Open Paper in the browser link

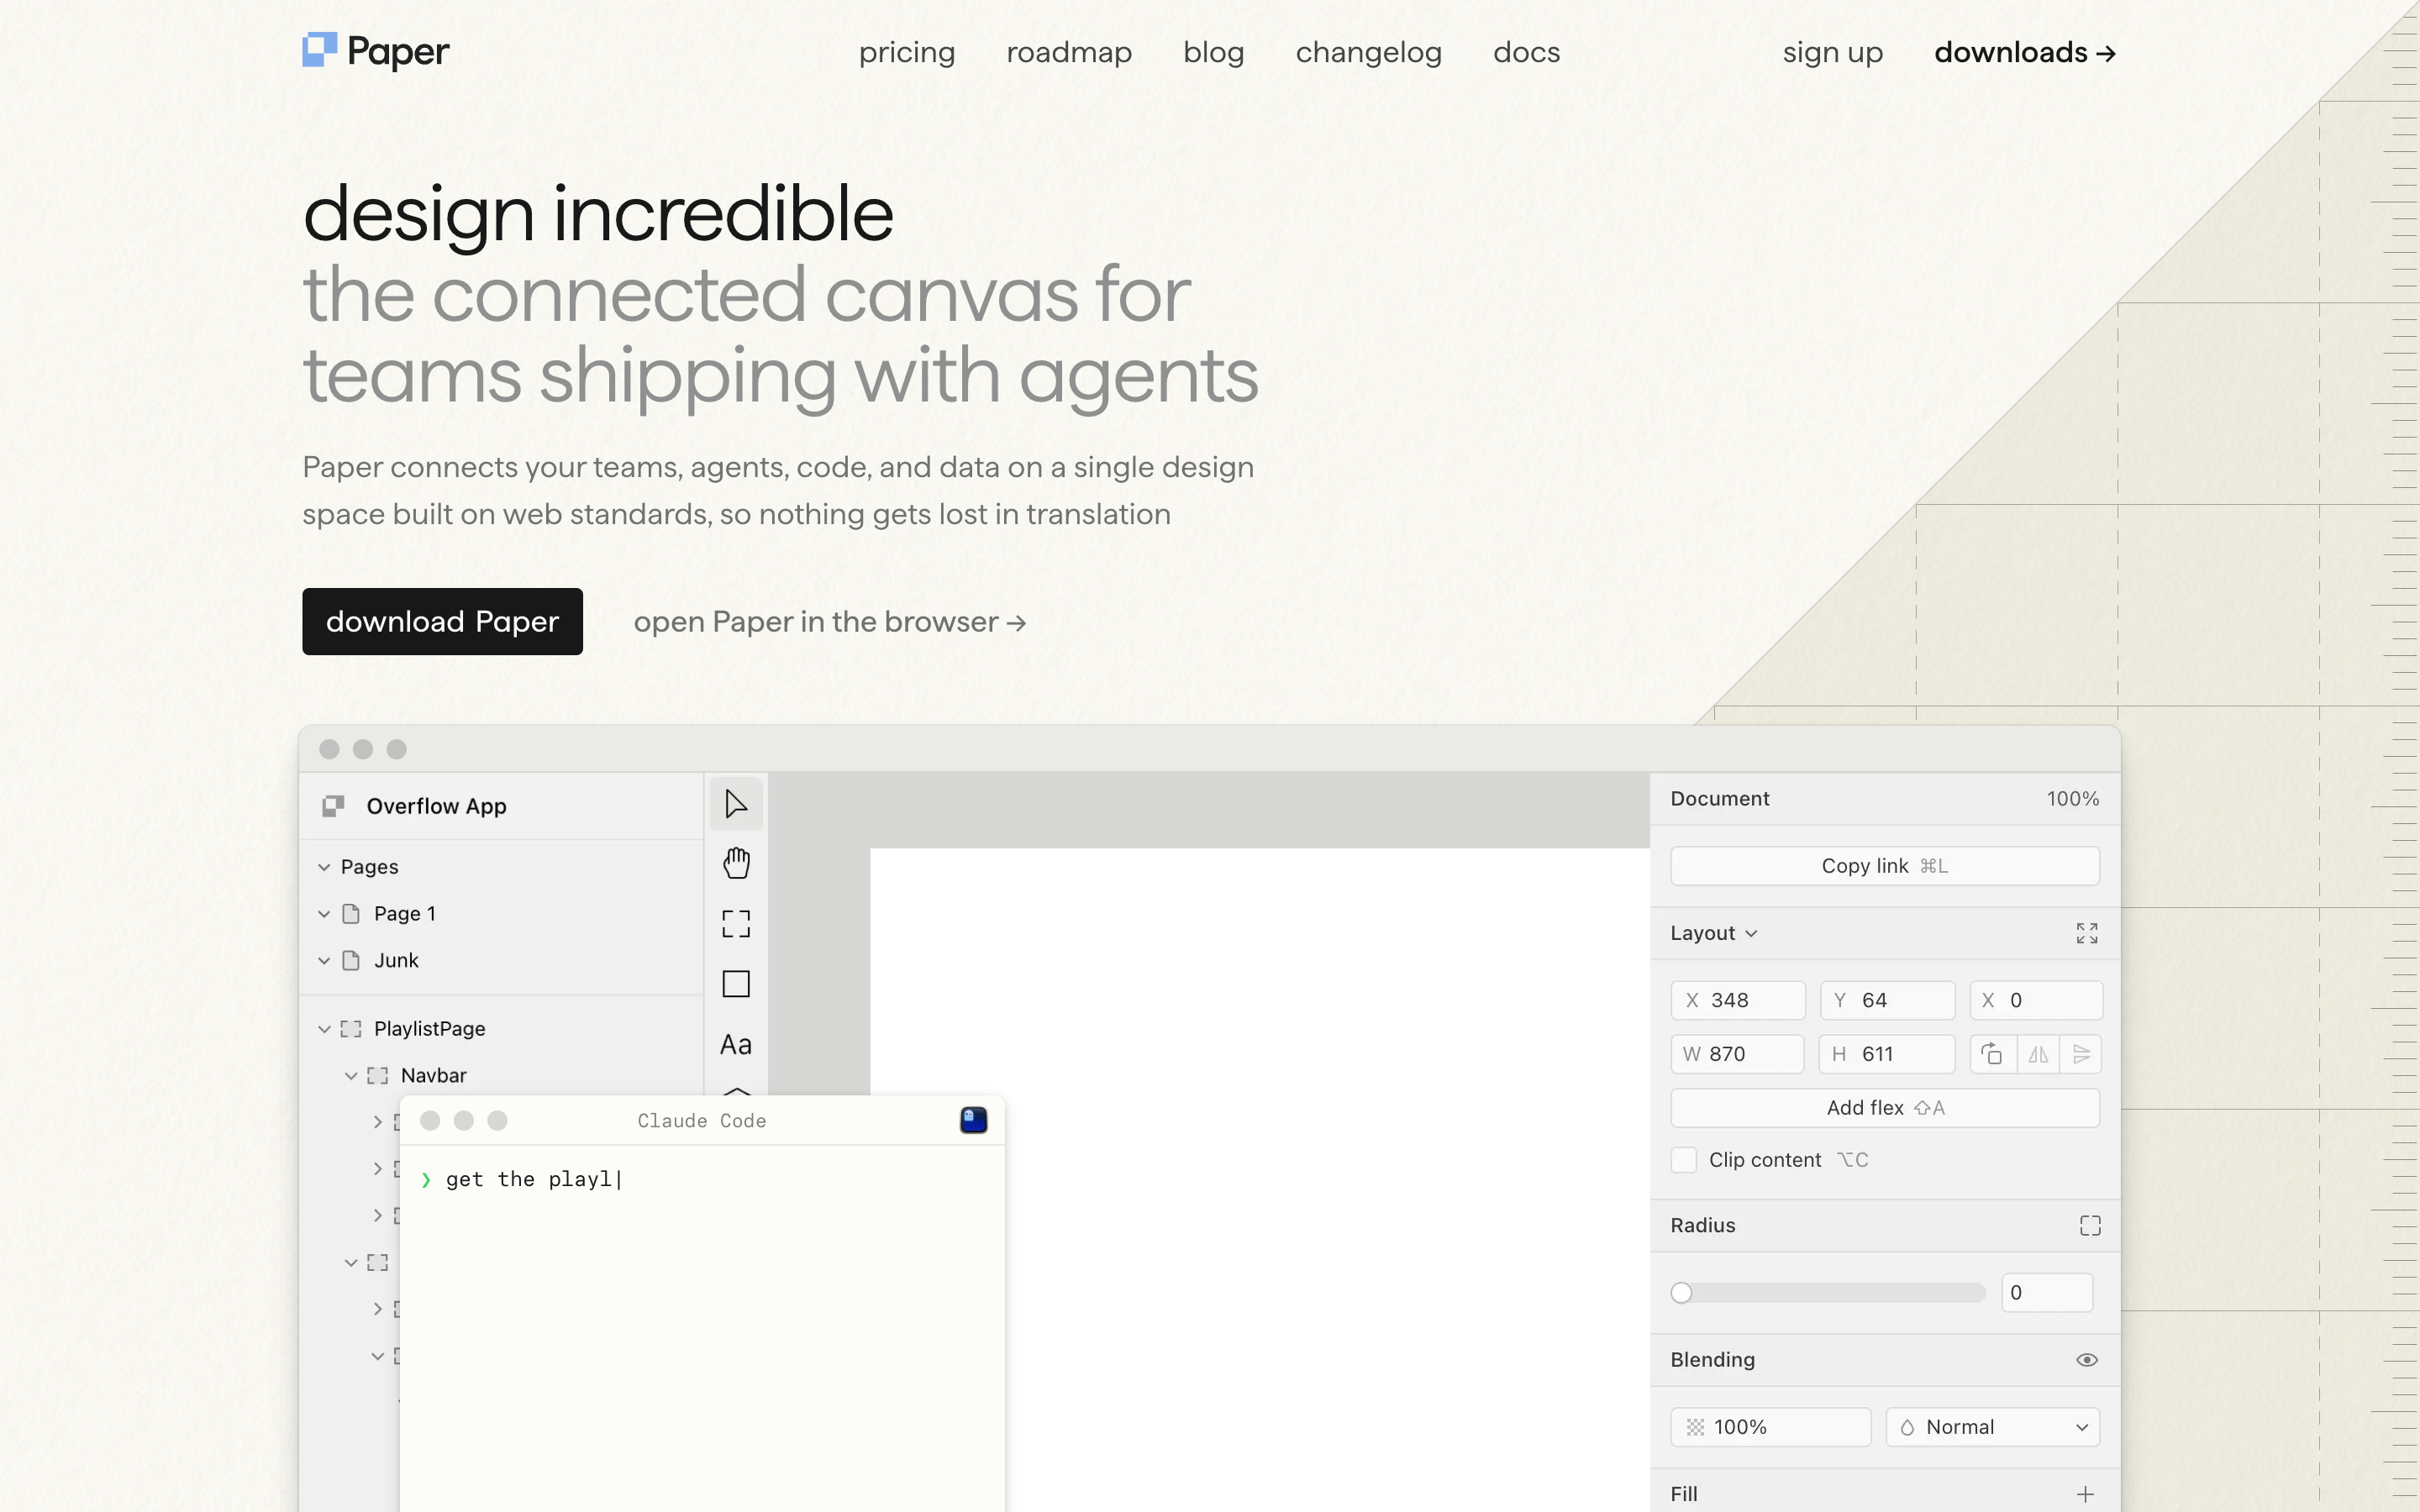(x=830, y=622)
